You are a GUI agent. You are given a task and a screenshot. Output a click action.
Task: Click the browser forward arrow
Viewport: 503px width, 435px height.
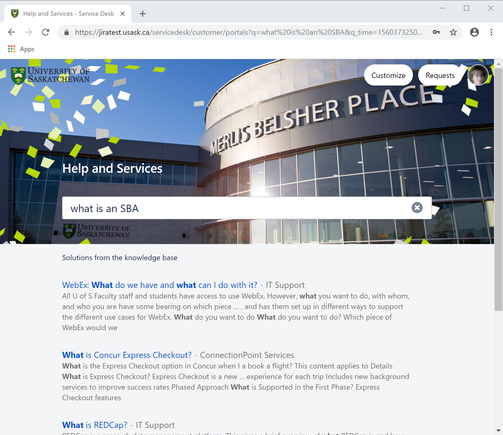[29, 32]
